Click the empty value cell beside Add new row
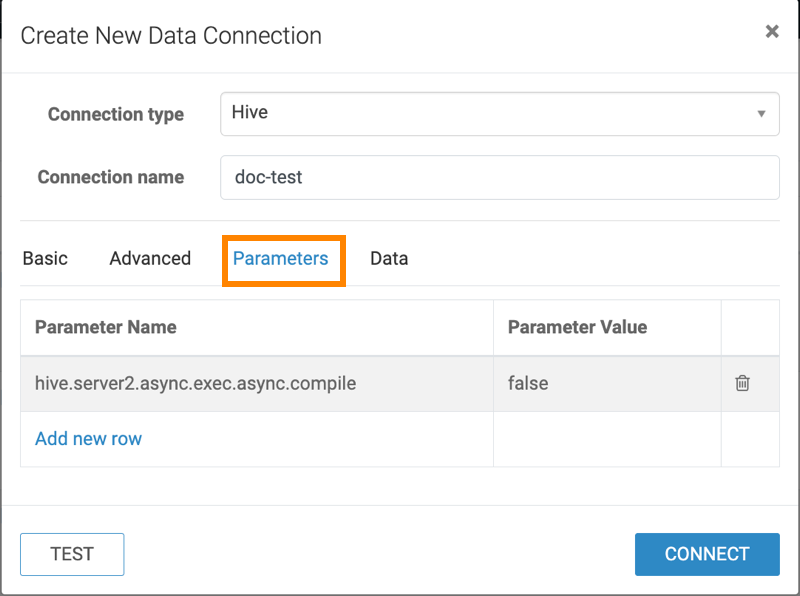This screenshot has height=596, width=800. click(x=606, y=438)
